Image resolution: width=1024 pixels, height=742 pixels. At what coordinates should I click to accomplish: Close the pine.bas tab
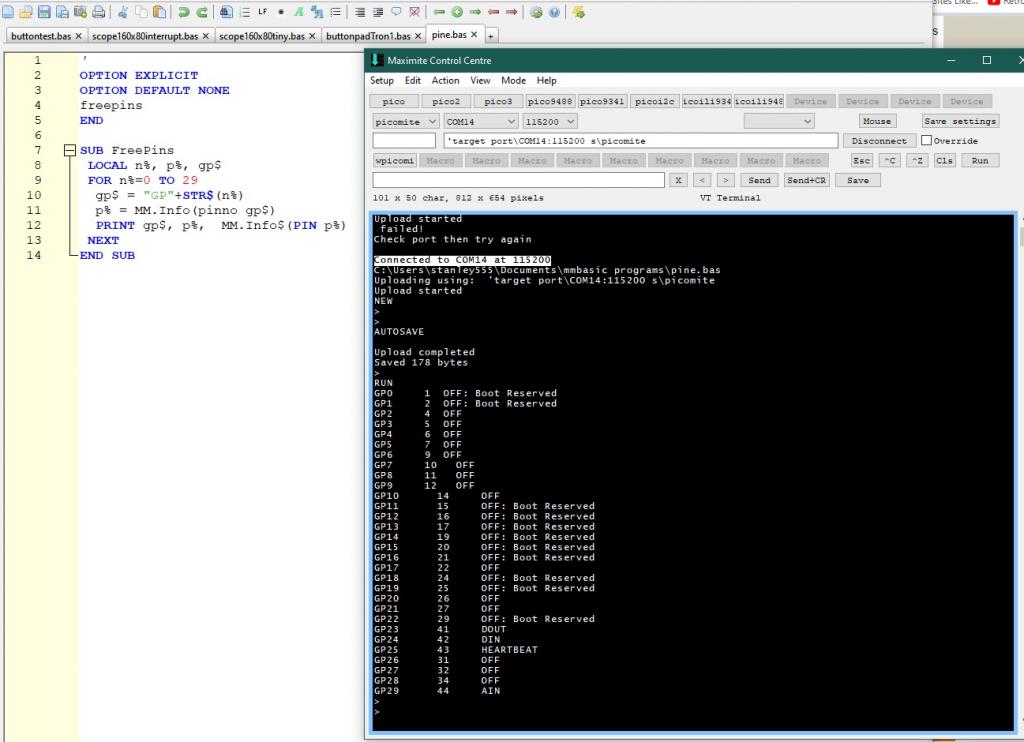coord(474,35)
